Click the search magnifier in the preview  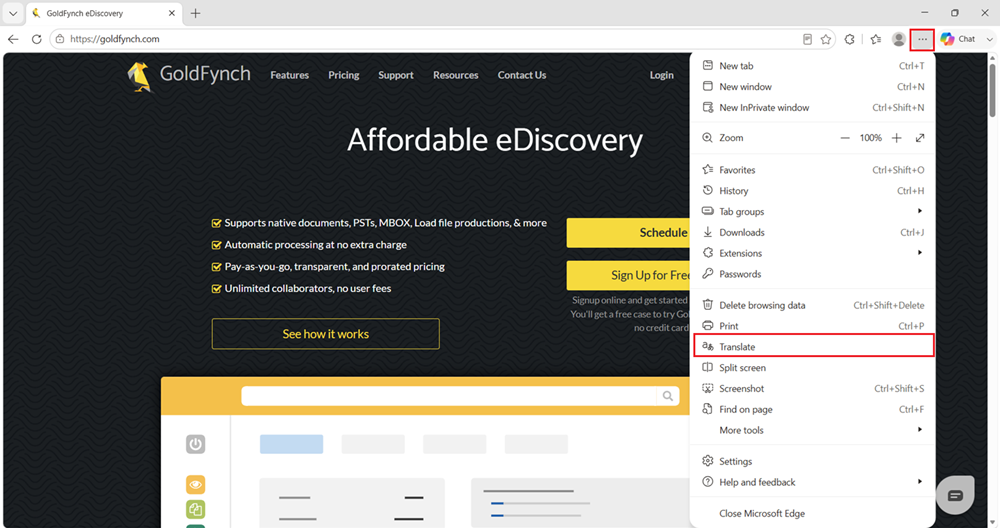(x=668, y=396)
